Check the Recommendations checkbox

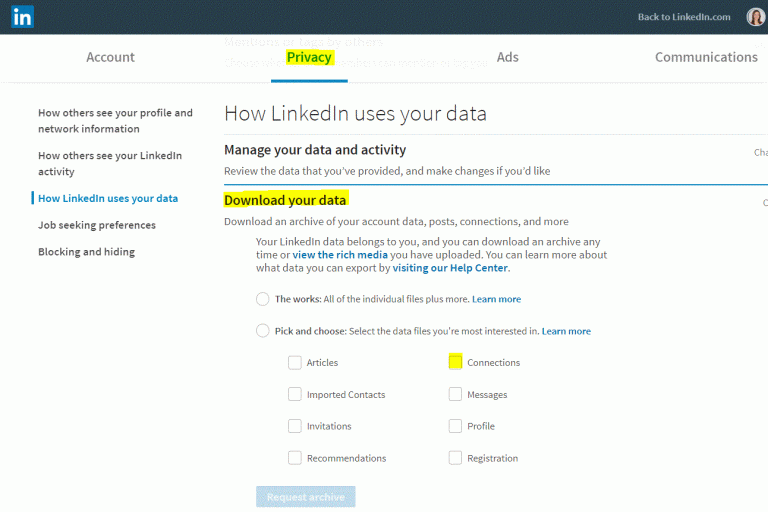point(295,458)
